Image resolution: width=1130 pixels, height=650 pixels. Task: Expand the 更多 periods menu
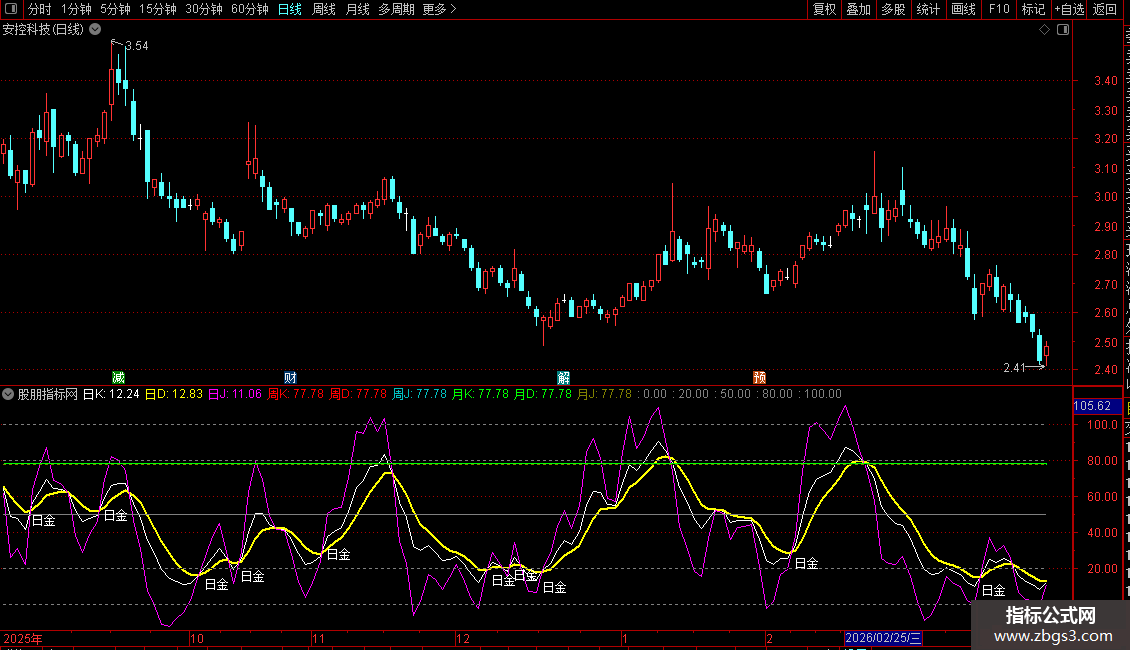pos(439,9)
